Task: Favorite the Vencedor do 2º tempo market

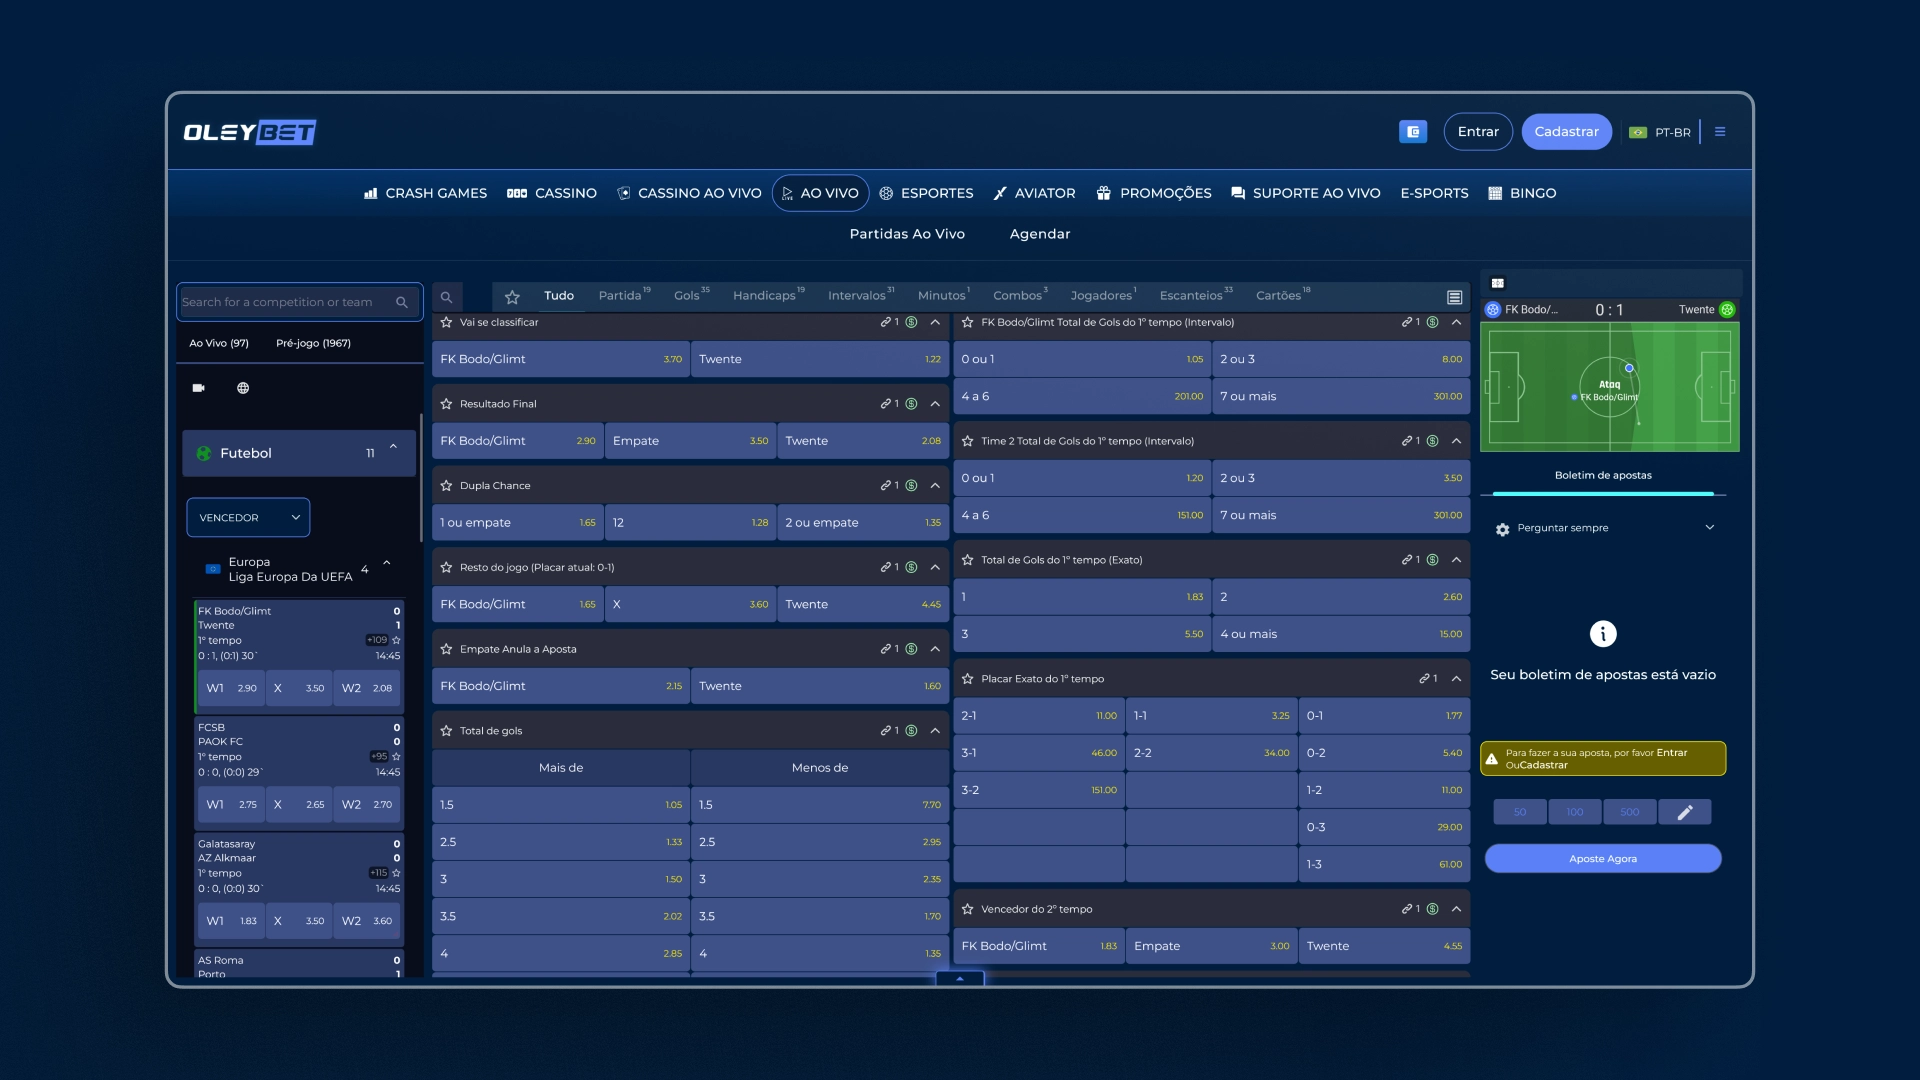Action: [x=968, y=909]
